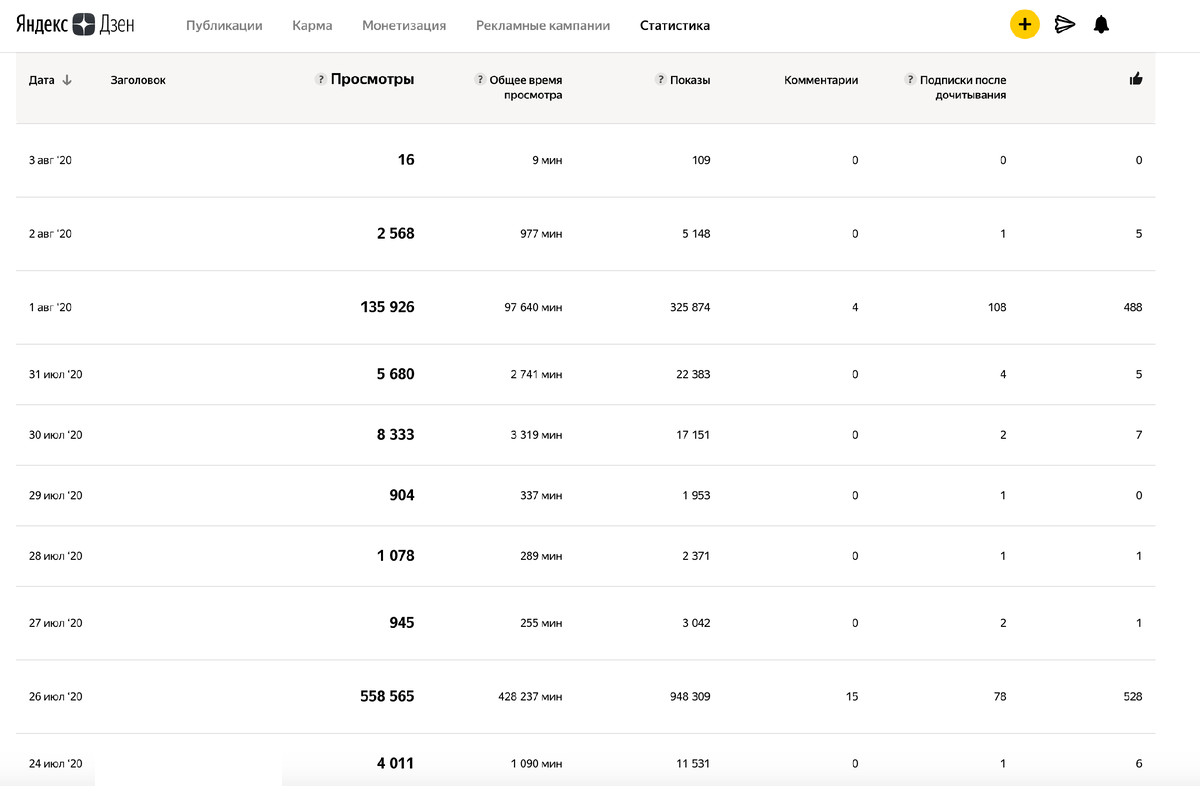1200x786 pixels.
Task: Click the help icon beside Общее время просмотра
Action: coord(481,80)
